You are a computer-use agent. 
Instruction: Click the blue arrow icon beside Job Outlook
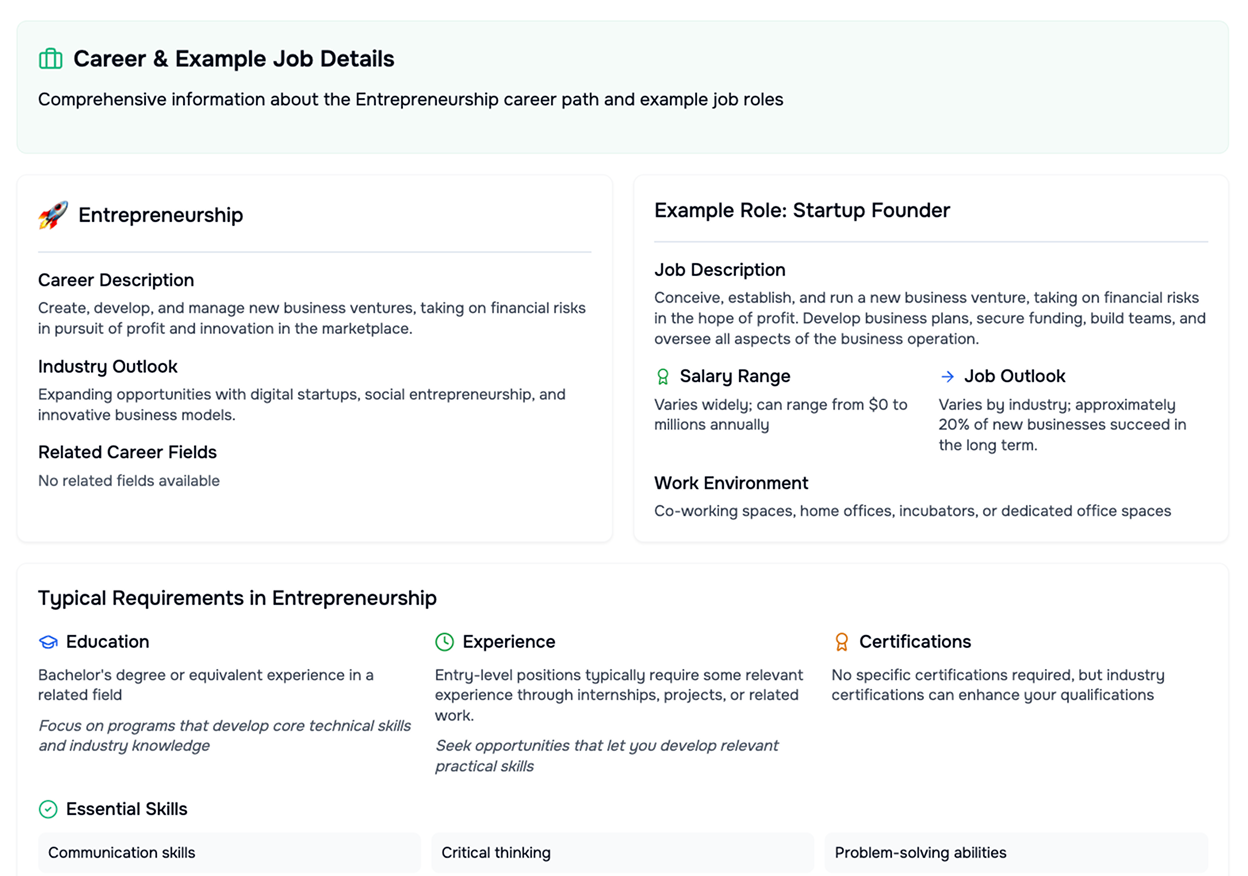coord(947,377)
